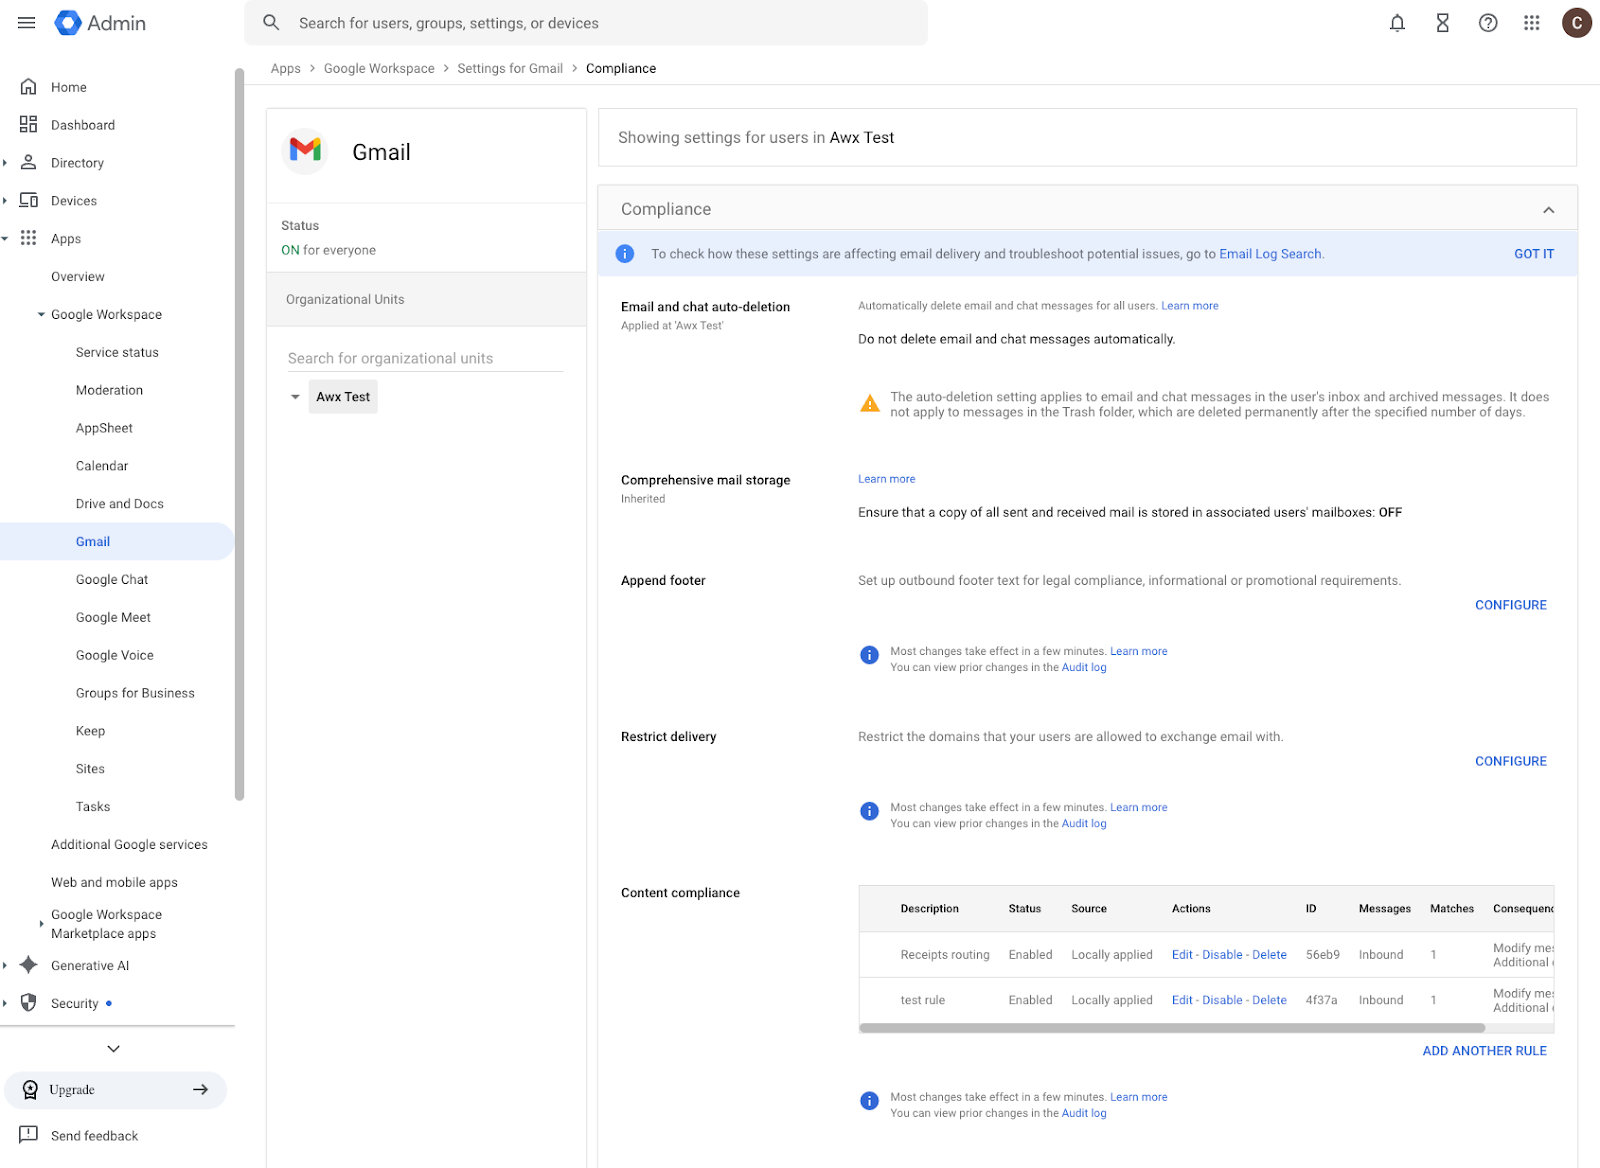Disable the test rule
Viewport: 1600px width, 1168px height.
(1222, 1000)
